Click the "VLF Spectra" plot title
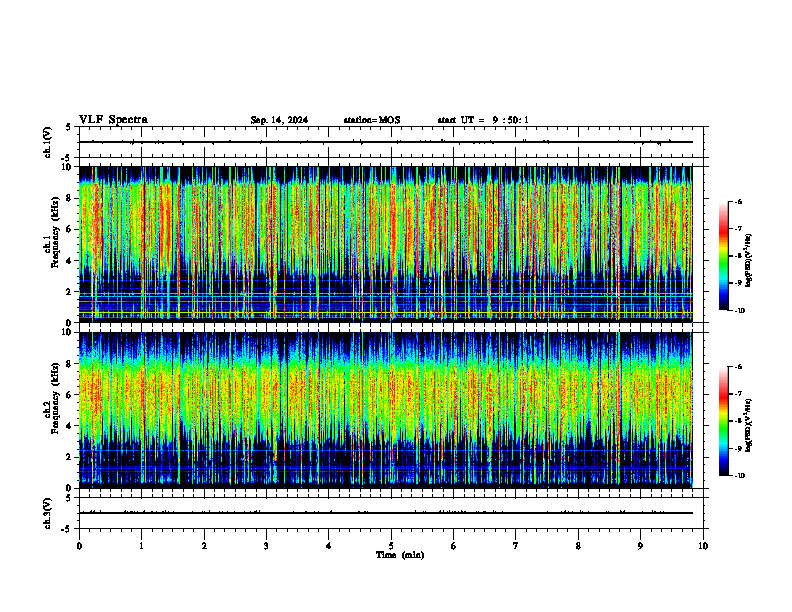This screenshot has height=612, width=792. tap(113, 120)
